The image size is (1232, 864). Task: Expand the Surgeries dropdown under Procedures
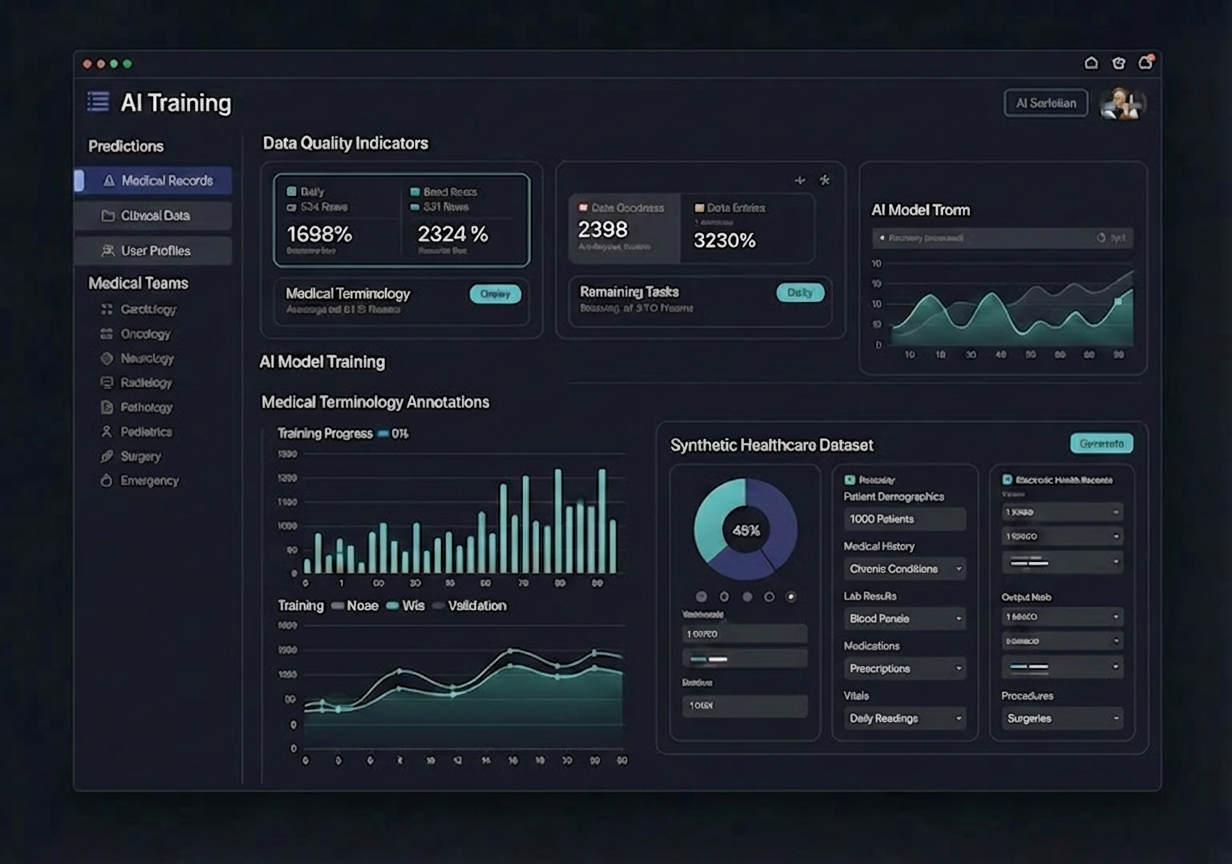[1061, 718]
